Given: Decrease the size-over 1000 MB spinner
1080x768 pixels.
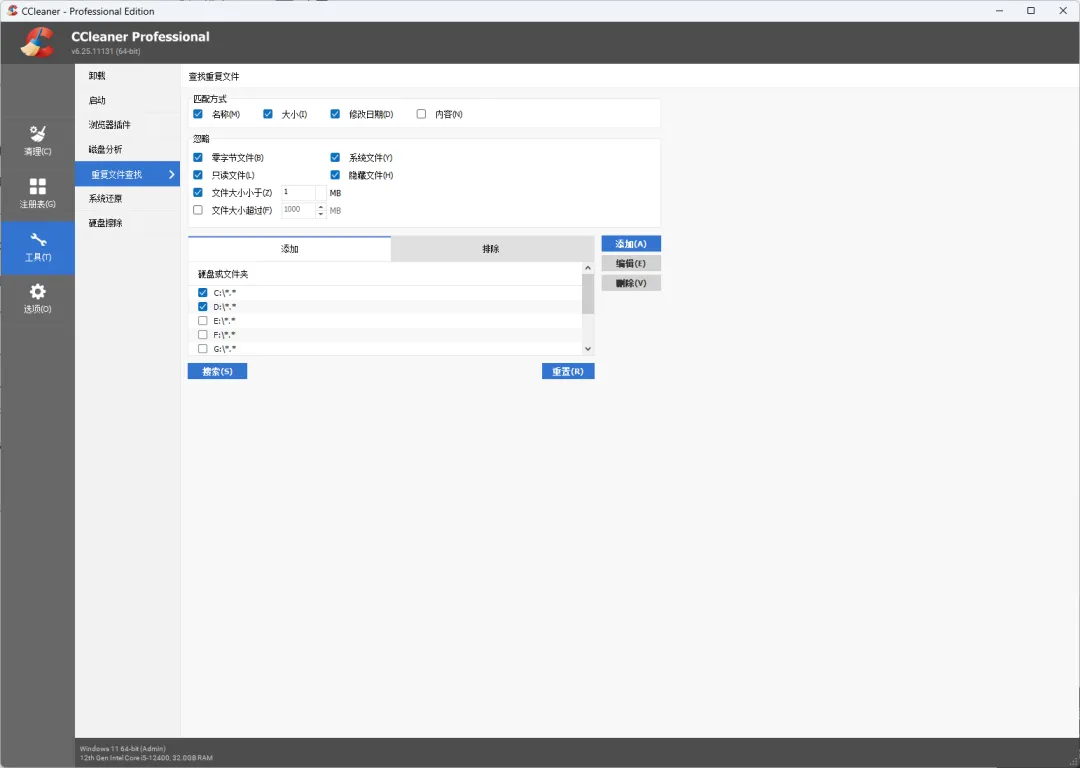Looking at the screenshot, I should coord(321,214).
